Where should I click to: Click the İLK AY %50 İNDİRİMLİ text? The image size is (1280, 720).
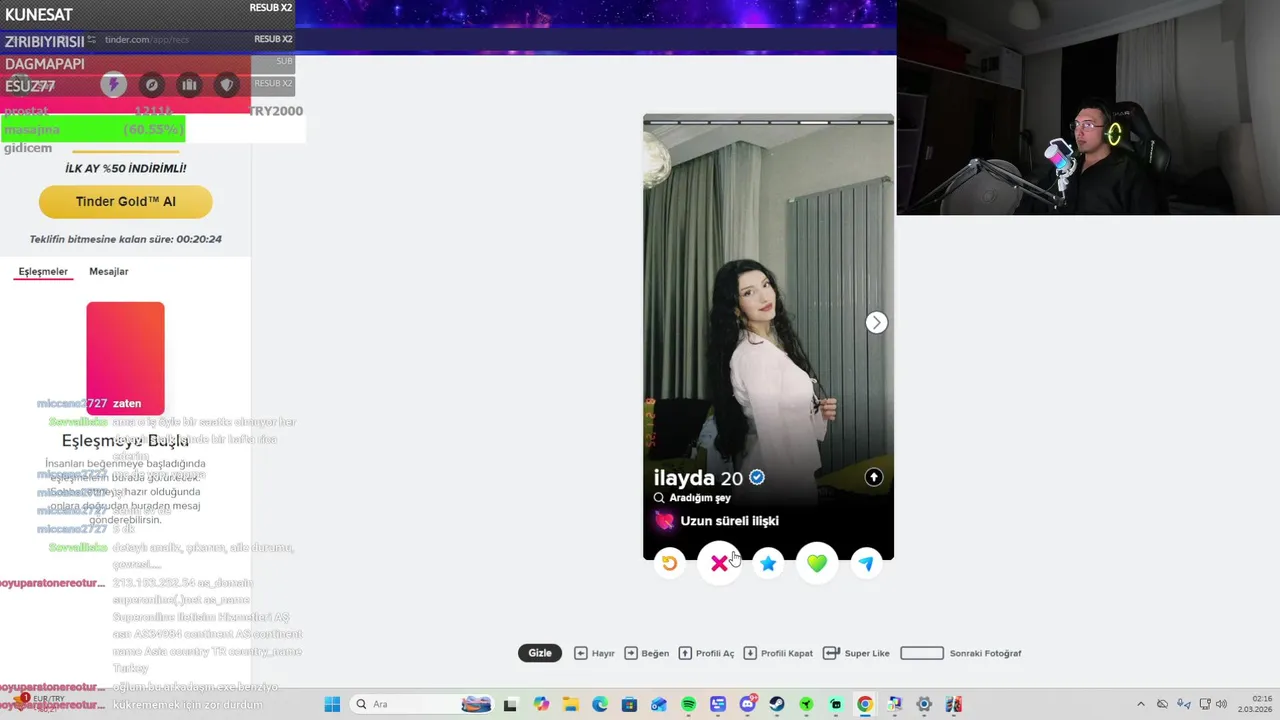click(x=126, y=168)
